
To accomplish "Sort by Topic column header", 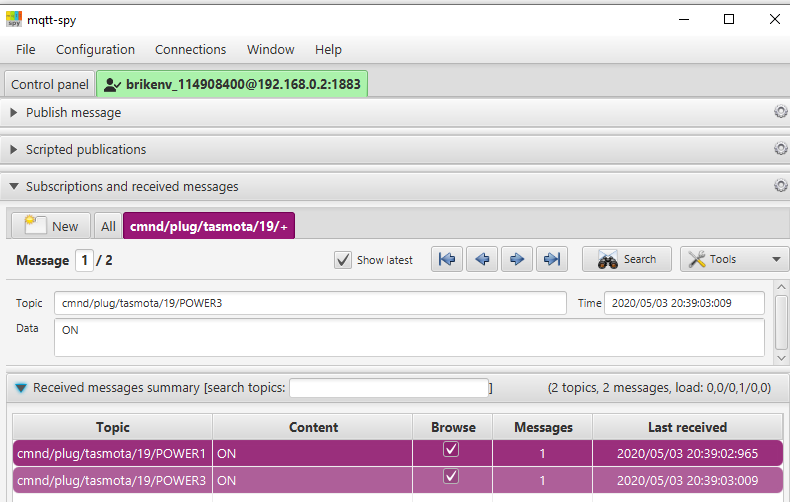I will [x=112, y=427].
